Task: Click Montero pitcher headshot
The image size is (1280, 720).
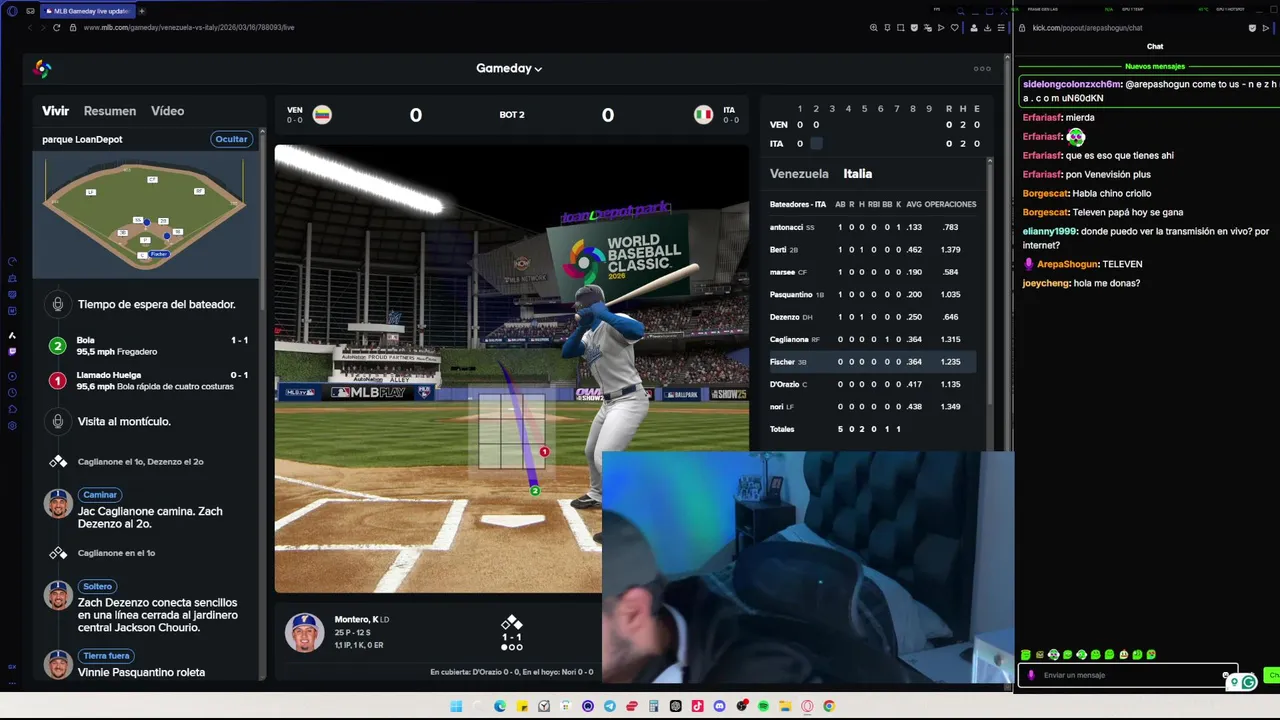Action: click(x=304, y=632)
